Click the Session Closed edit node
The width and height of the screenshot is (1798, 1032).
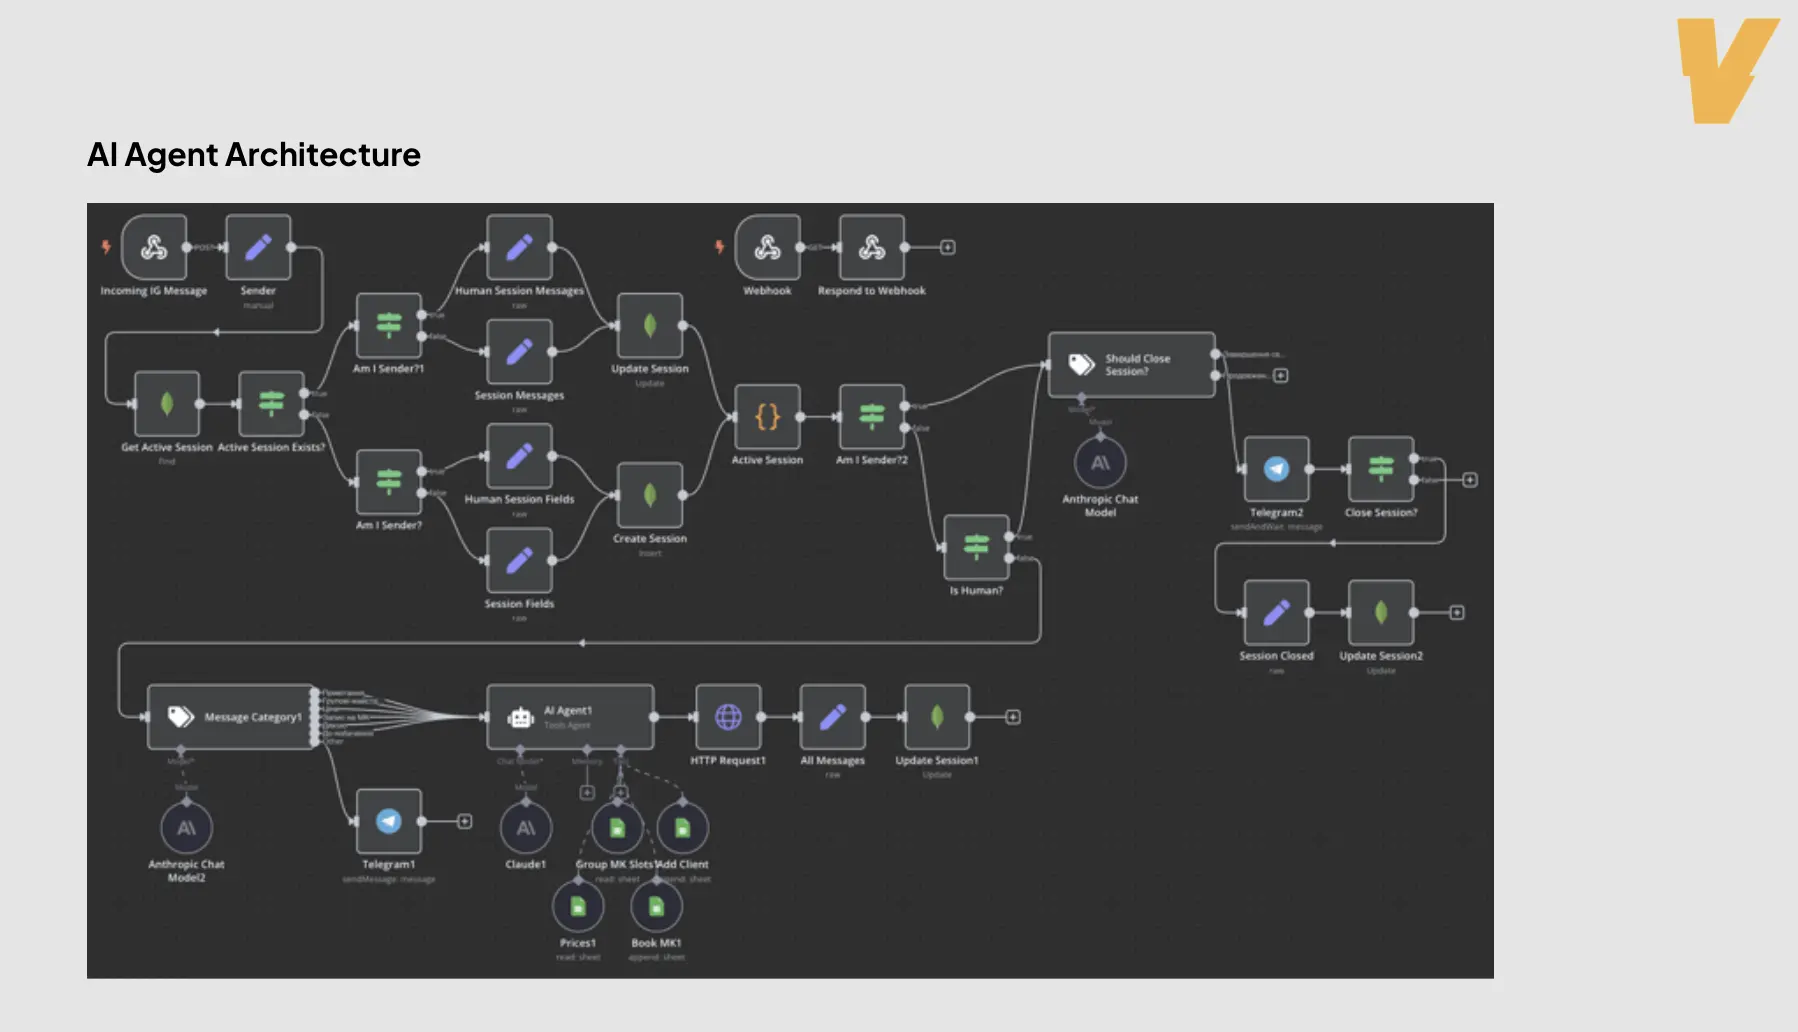point(1275,612)
